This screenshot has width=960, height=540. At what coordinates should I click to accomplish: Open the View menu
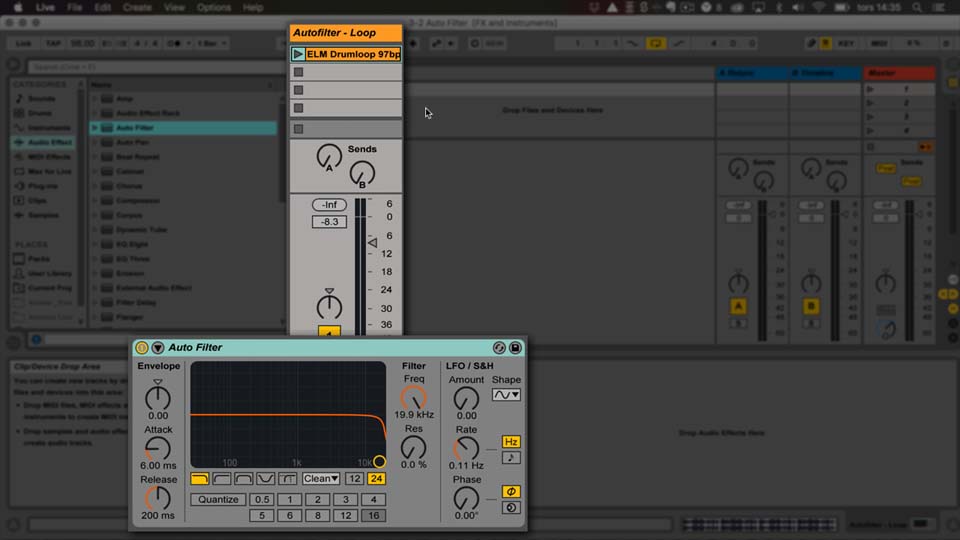point(174,7)
